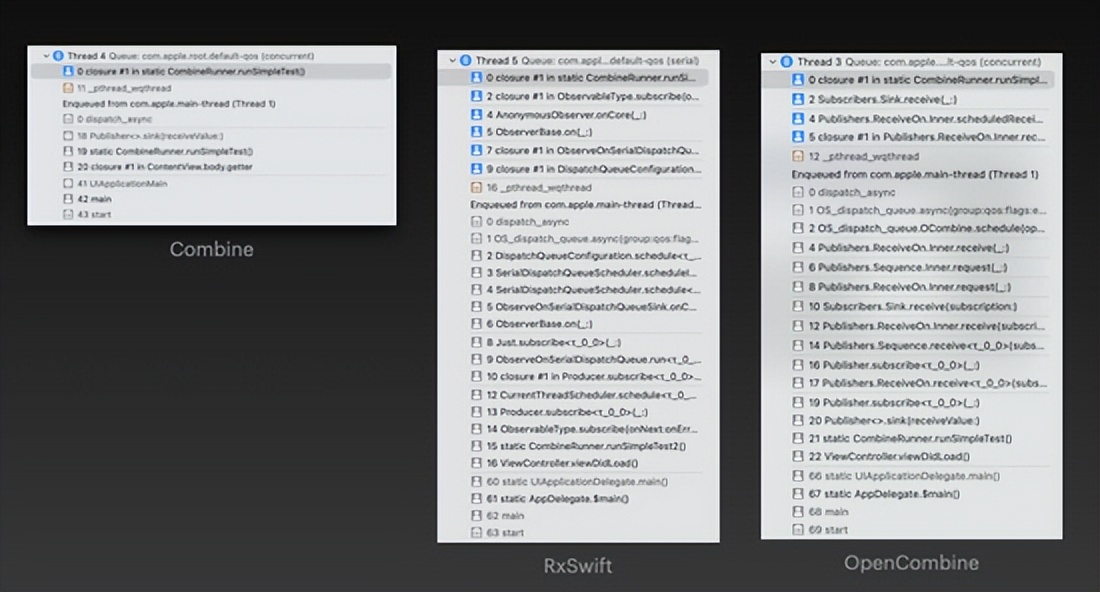Select '61 static AppDelegate.$main()' frame

573,499
